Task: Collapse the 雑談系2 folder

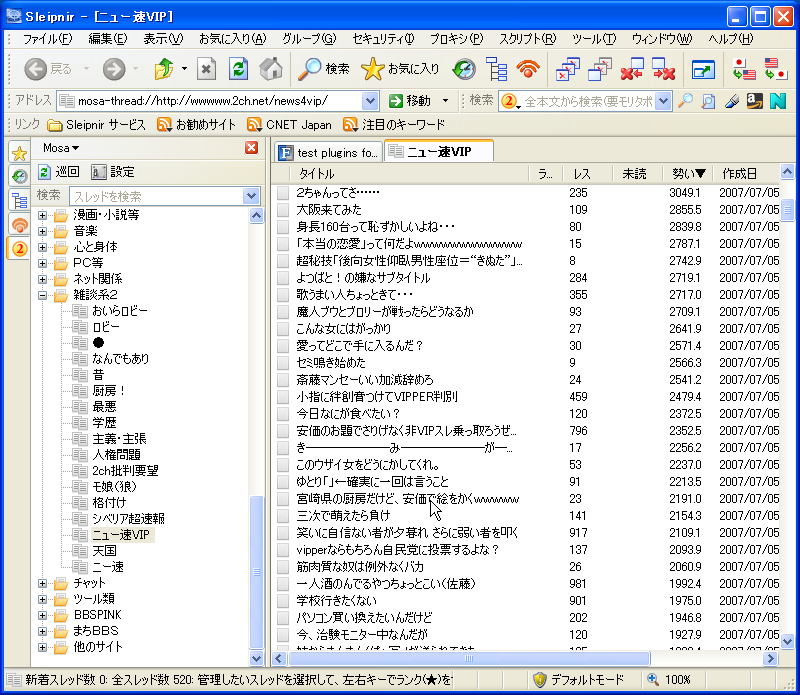Action: click(42, 295)
